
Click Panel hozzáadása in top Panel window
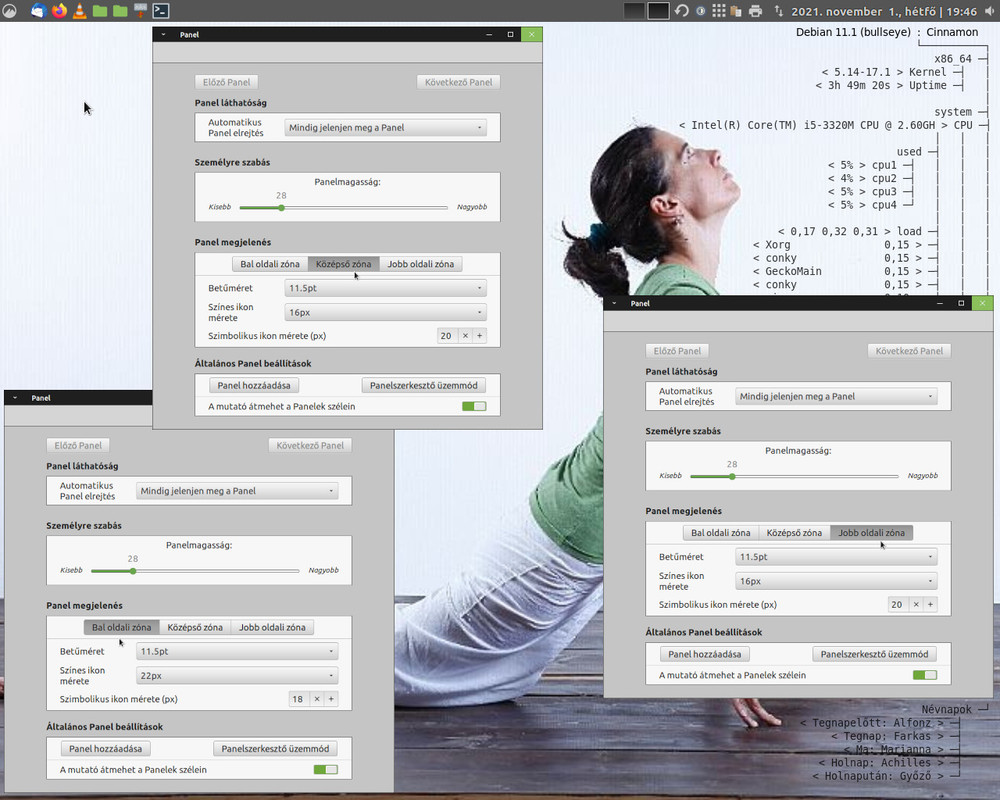click(254, 385)
